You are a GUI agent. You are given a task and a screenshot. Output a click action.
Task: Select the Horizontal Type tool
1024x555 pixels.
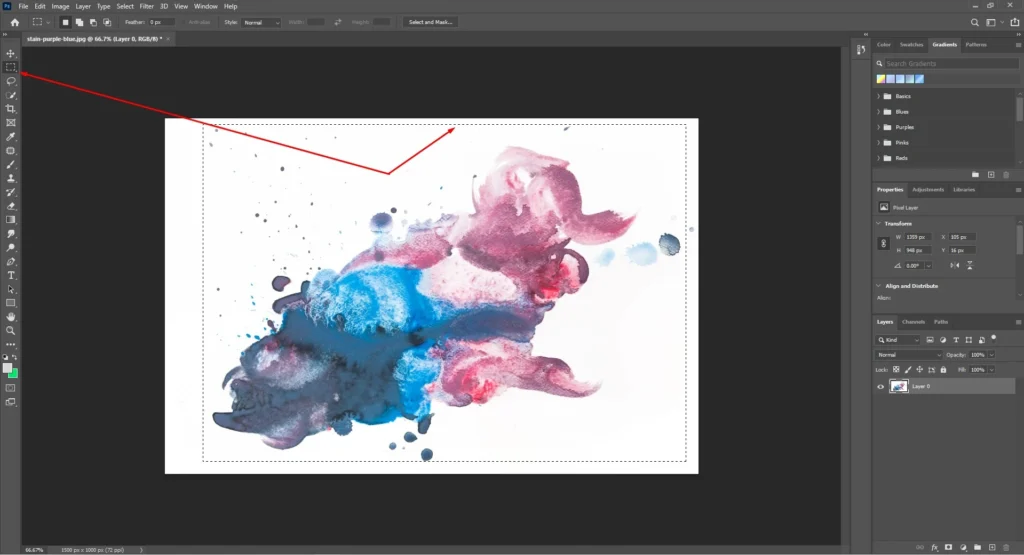click(10, 276)
